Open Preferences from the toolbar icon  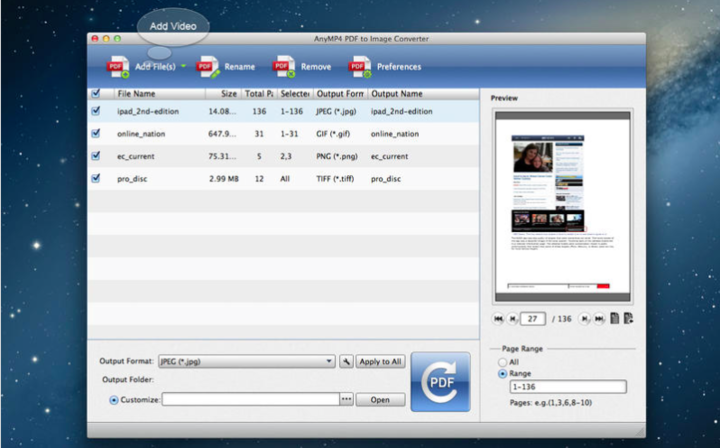click(x=360, y=67)
